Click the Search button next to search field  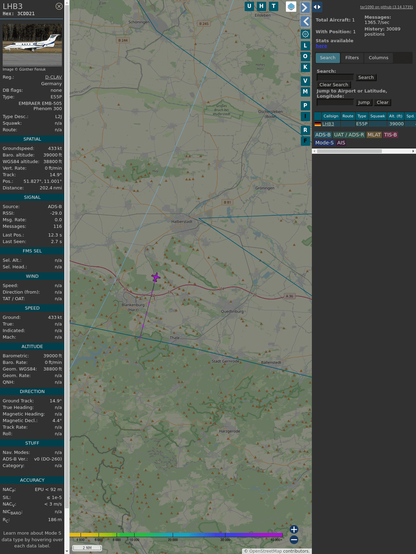coord(366,77)
